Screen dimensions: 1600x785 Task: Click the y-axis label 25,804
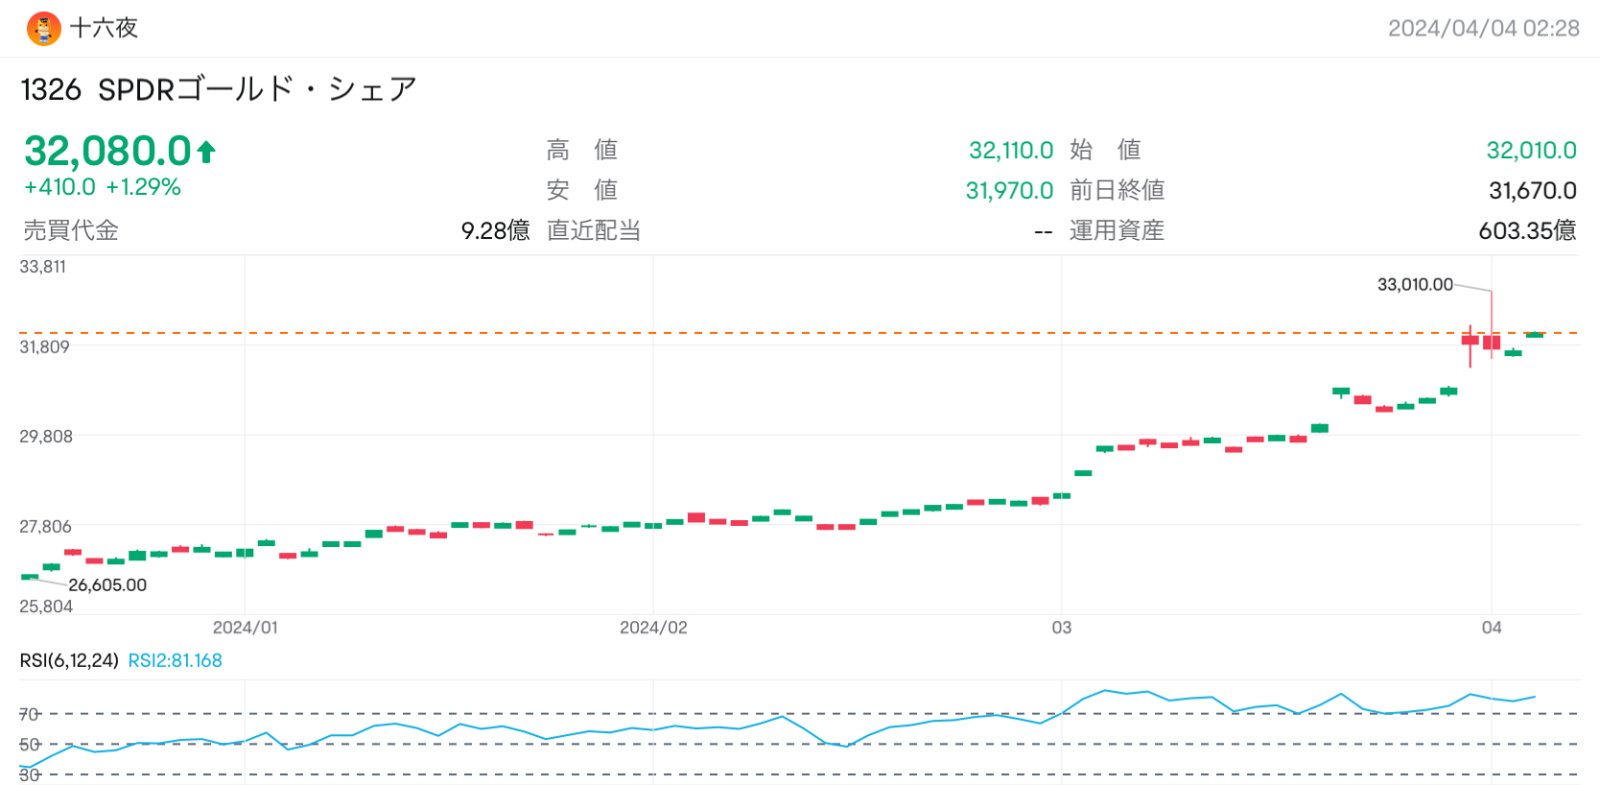[x=46, y=606]
